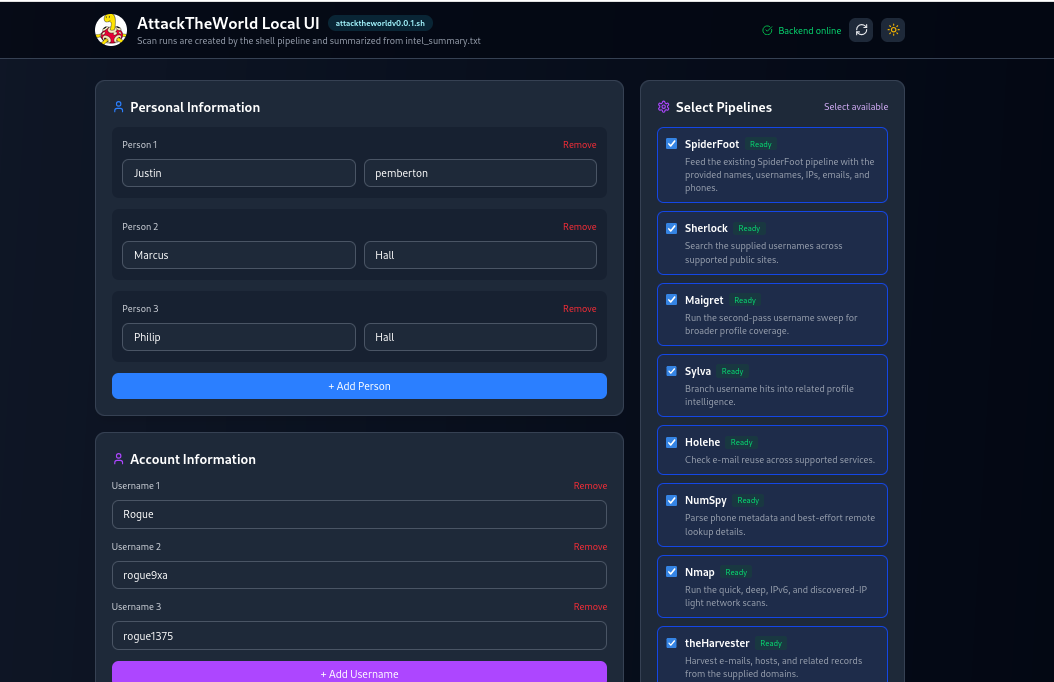Uncheck the Maigret pipeline checkbox
The width and height of the screenshot is (1054, 682).
pos(672,300)
